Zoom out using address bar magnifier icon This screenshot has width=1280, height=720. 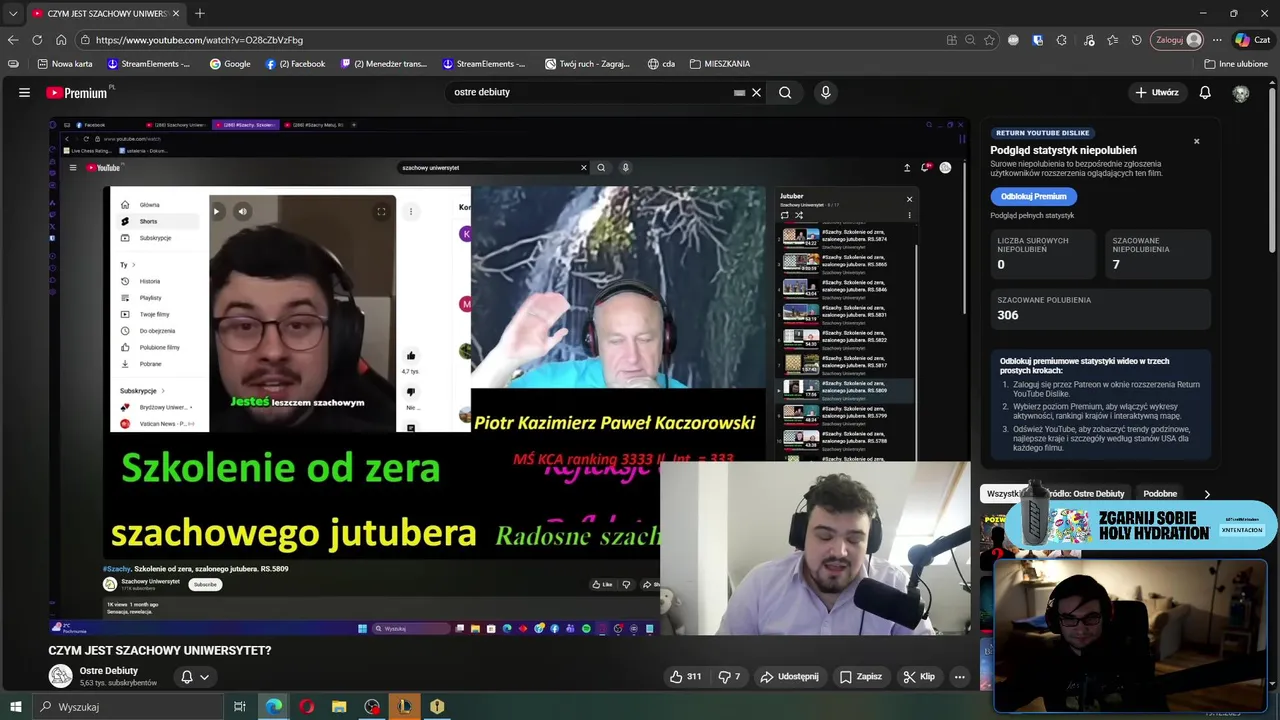tap(970, 40)
